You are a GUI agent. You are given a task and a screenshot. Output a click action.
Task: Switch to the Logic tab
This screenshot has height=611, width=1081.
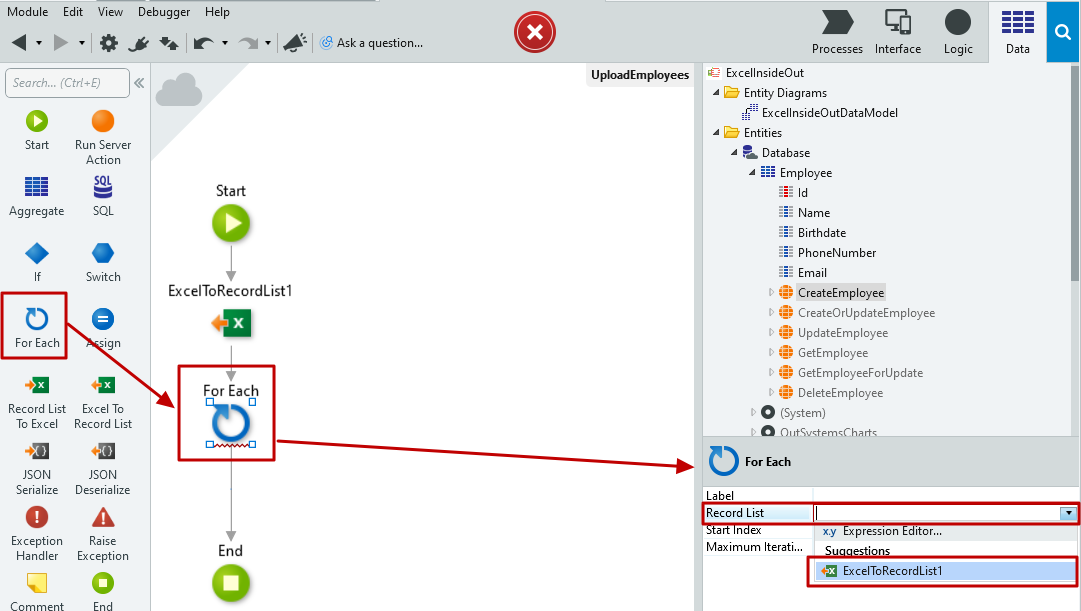(x=957, y=32)
